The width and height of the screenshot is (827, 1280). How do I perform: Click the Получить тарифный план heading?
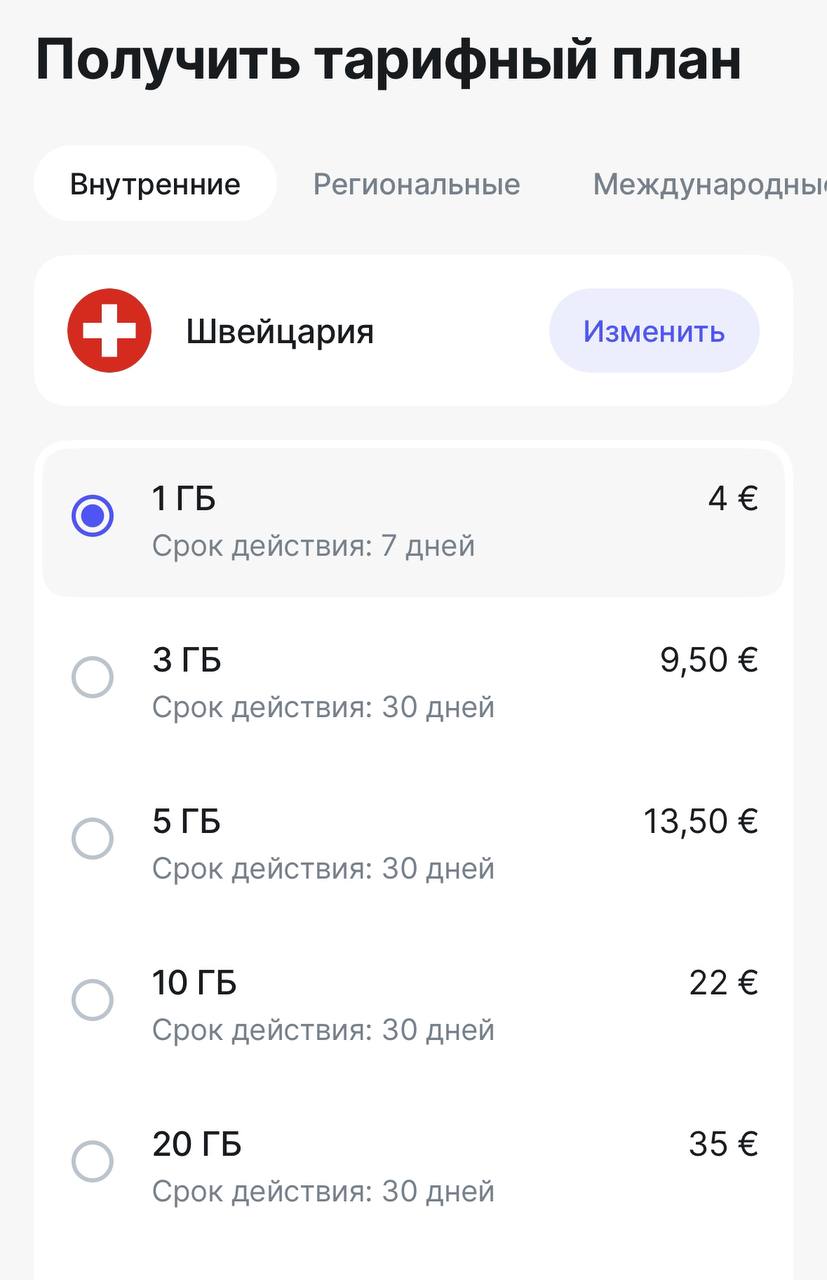[x=388, y=60]
